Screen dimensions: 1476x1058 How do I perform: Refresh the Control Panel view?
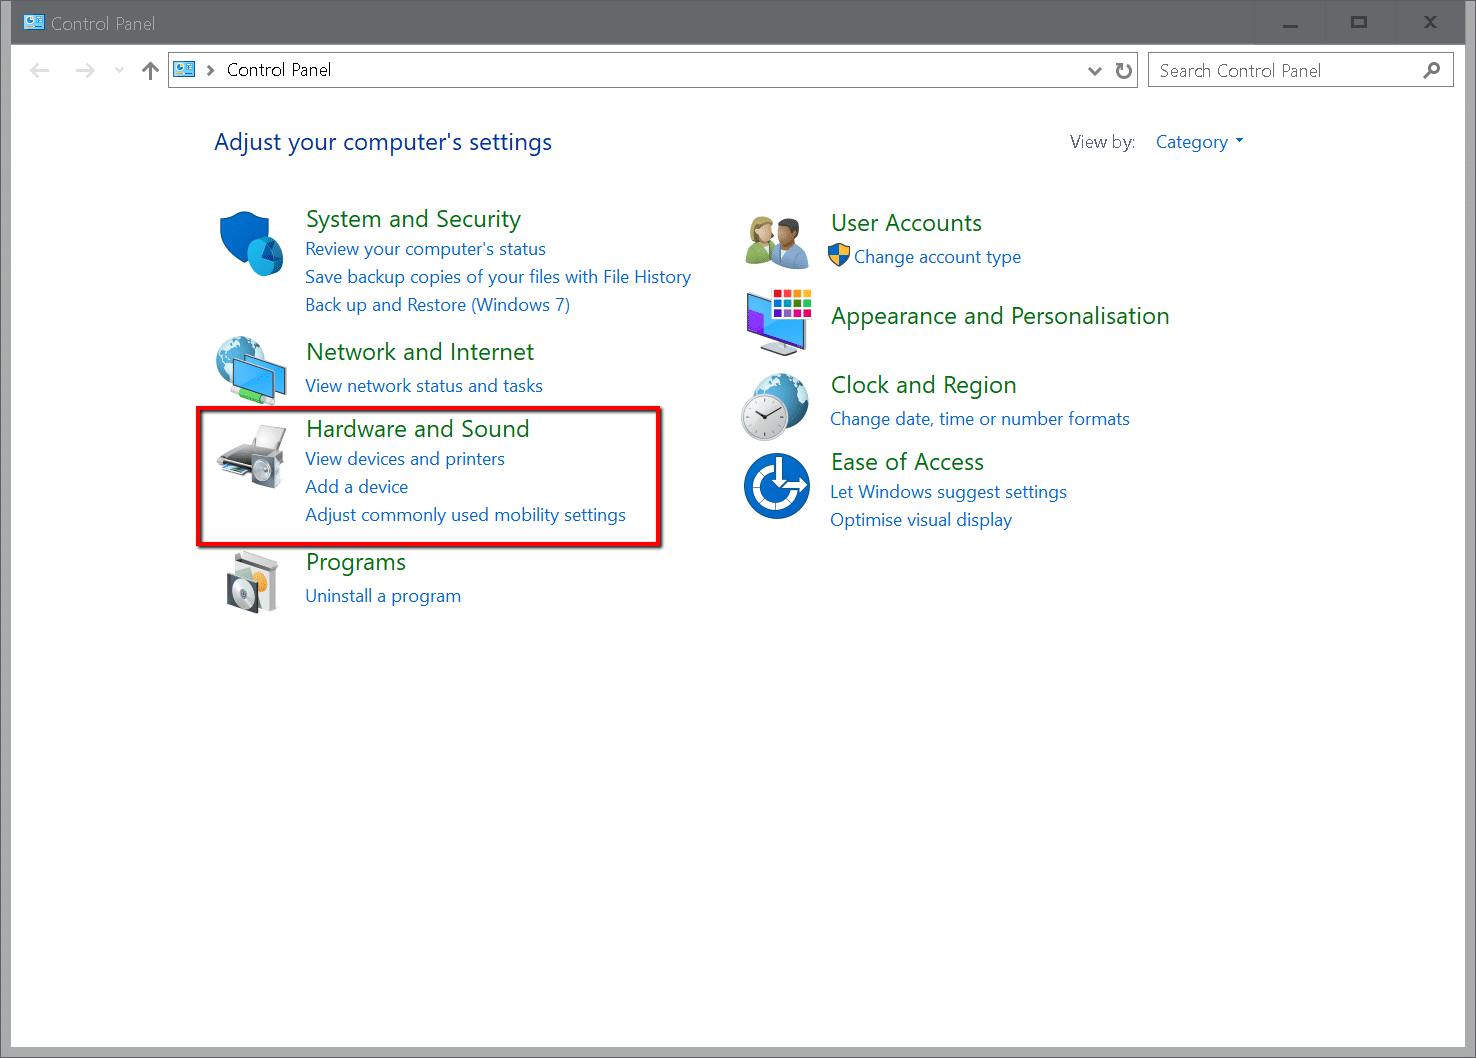pos(1124,70)
